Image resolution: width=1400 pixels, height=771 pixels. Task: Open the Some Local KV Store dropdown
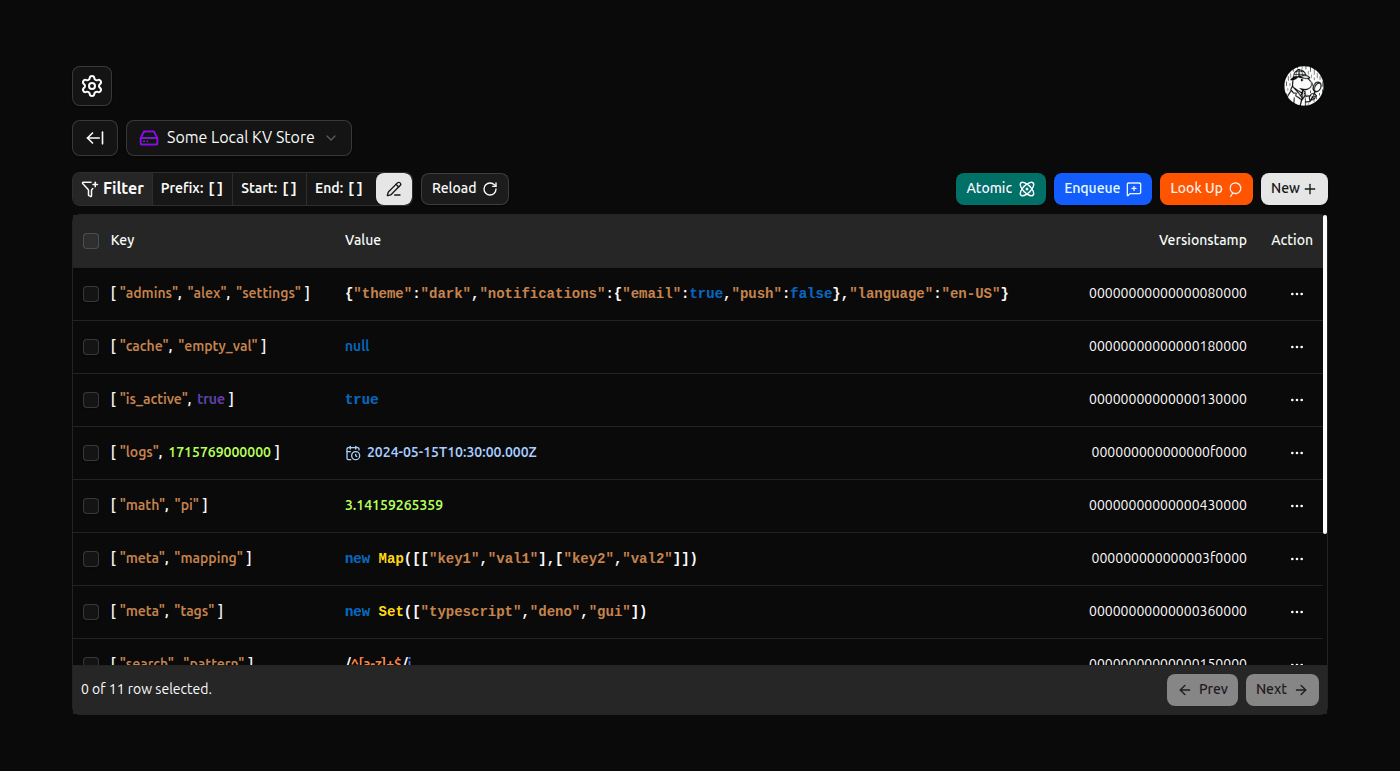point(239,137)
